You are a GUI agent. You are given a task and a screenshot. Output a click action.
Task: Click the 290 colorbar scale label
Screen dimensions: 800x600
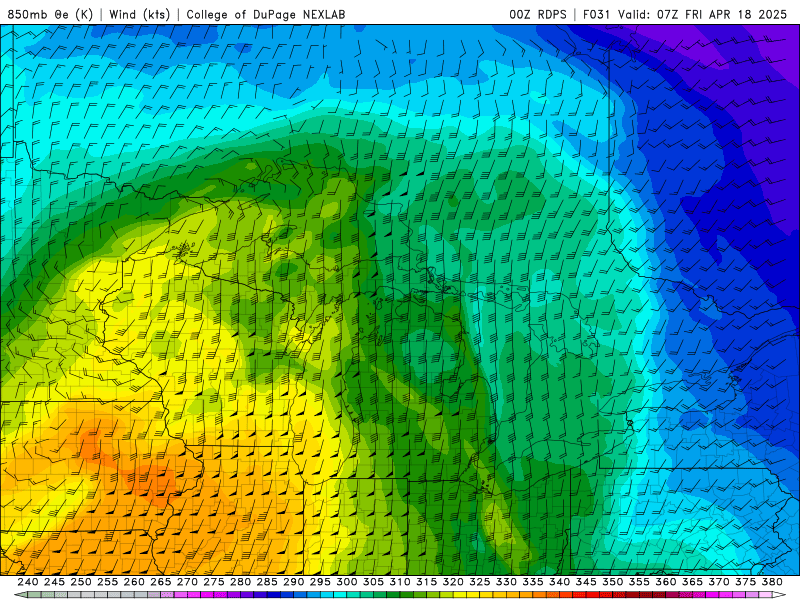(293, 582)
